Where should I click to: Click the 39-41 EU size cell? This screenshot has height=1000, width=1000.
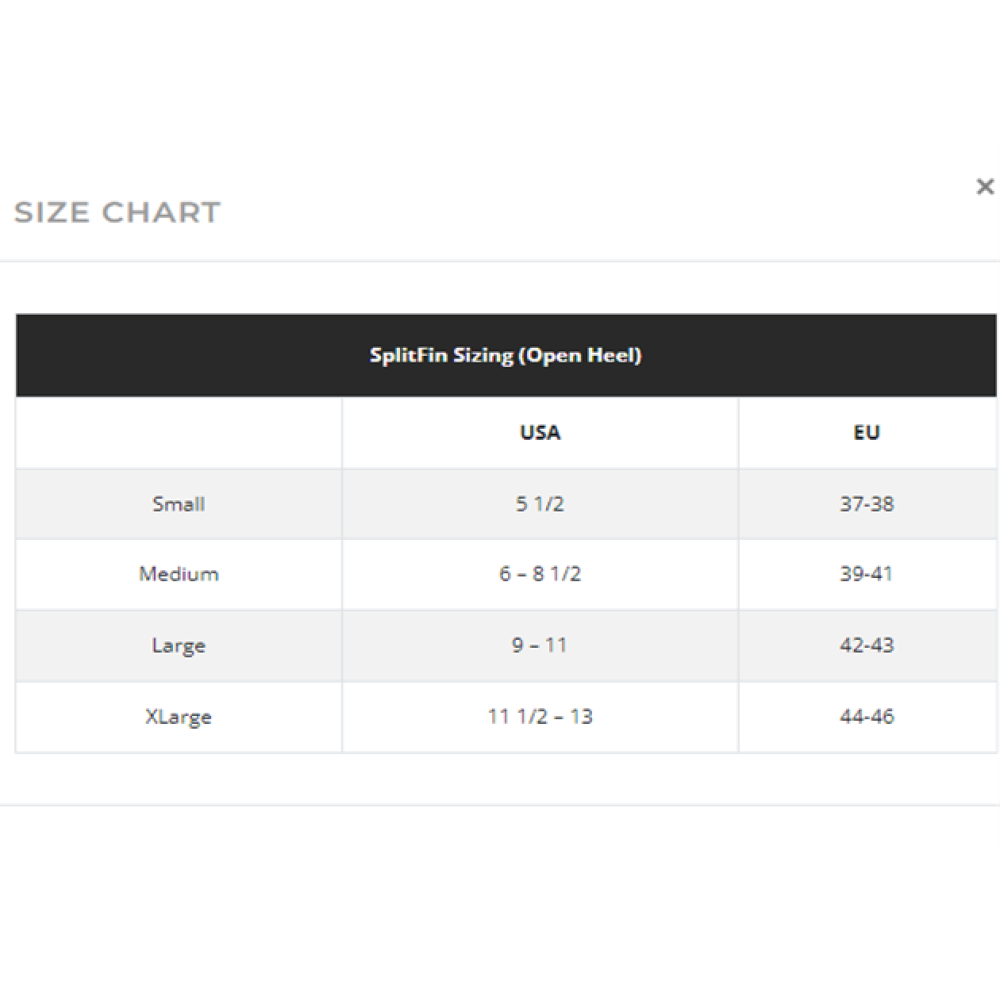(867, 574)
